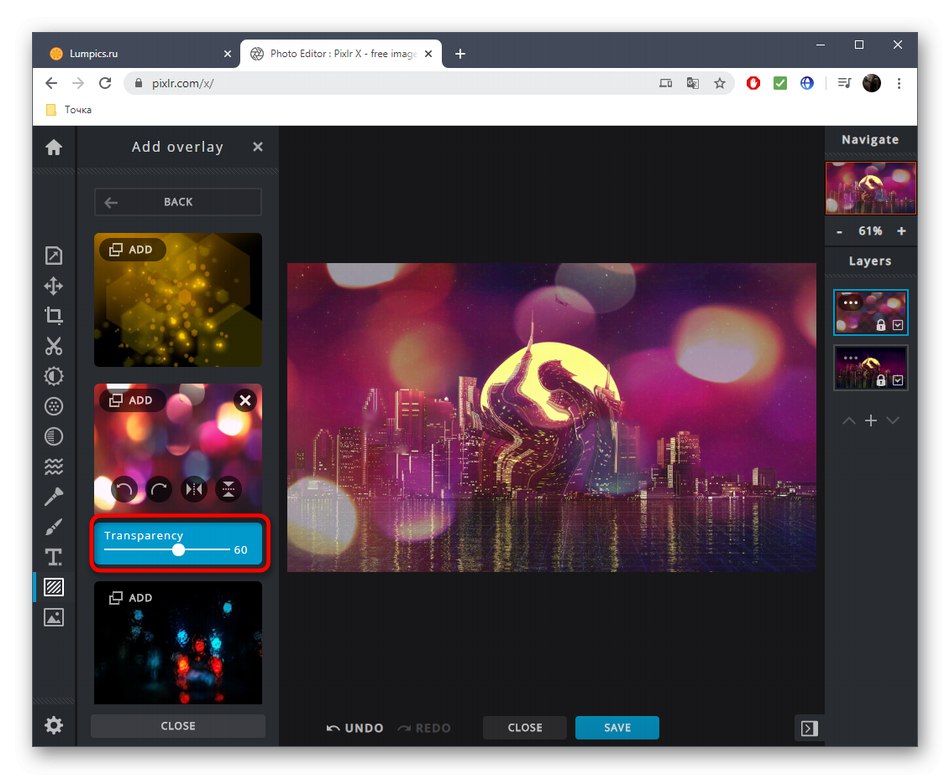Open the Точка bookmarks folder
The height and width of the screenshot is (779, 950).
click(67, 109)
